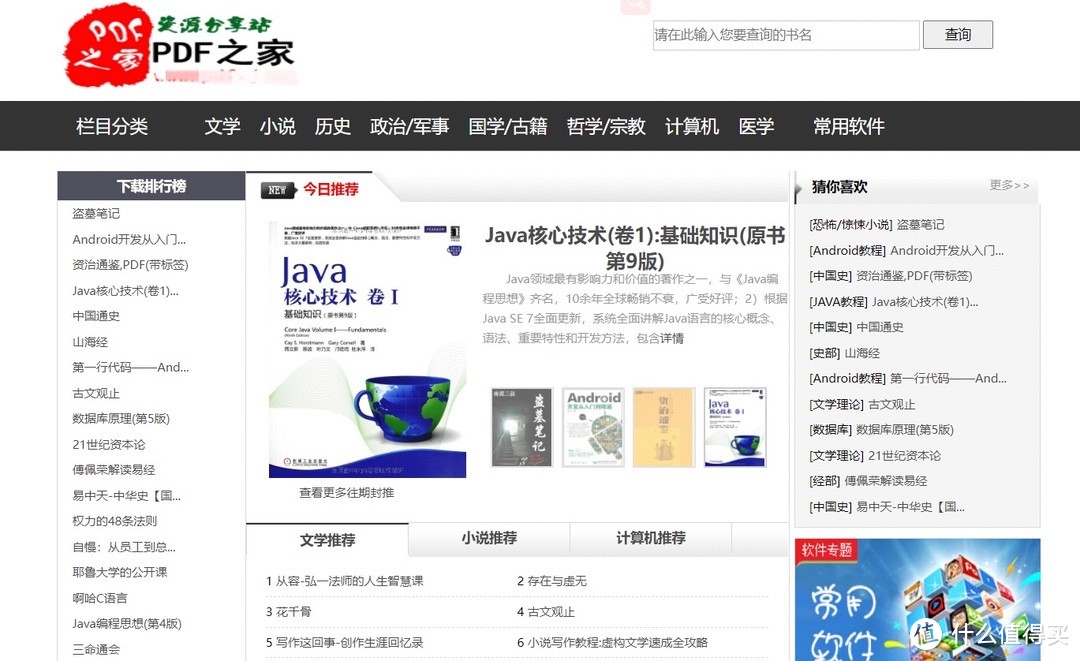Open 自慢:从员工到总... ranking entry
This screenshot has width=1080, height=661.
[x=123, y=547]
